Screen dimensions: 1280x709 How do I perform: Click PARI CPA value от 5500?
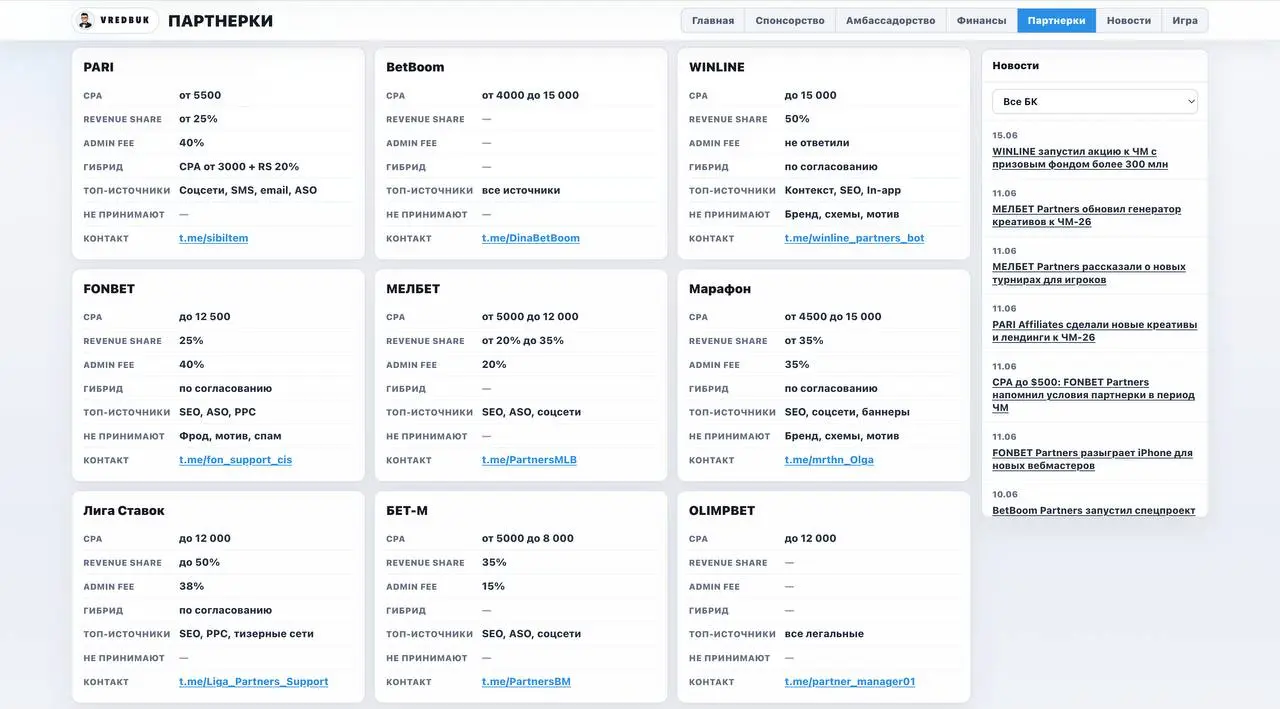coord(200,95)
